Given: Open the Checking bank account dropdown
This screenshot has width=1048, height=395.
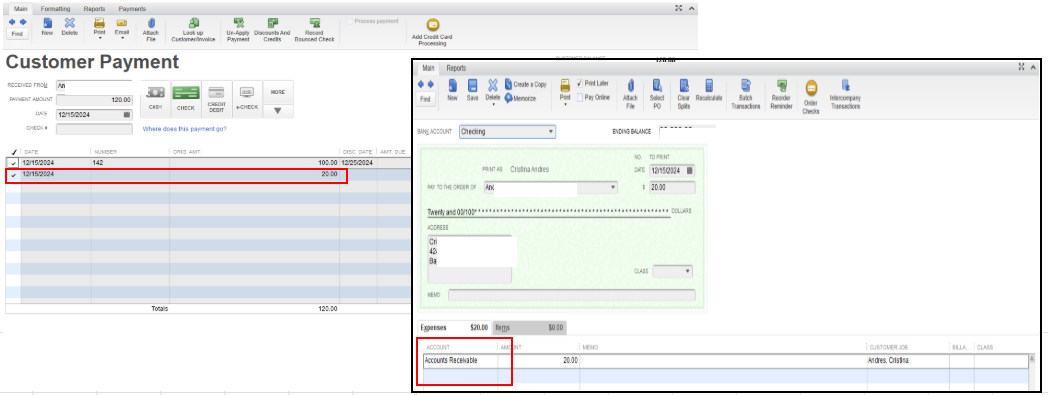Looking at the screenshot, I should (551, 132).
